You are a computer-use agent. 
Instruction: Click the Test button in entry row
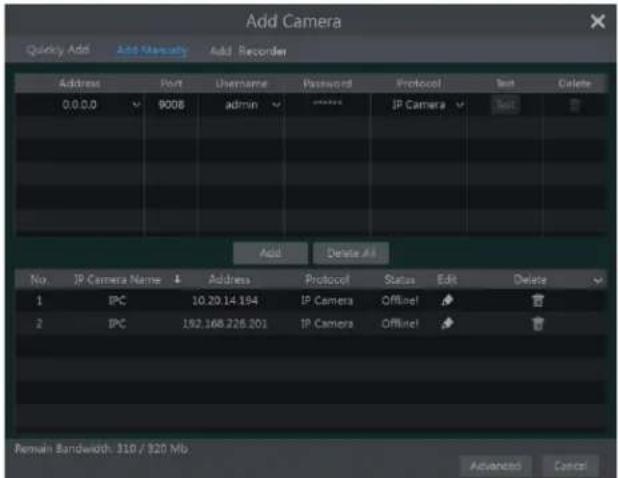tap(505, 105)
